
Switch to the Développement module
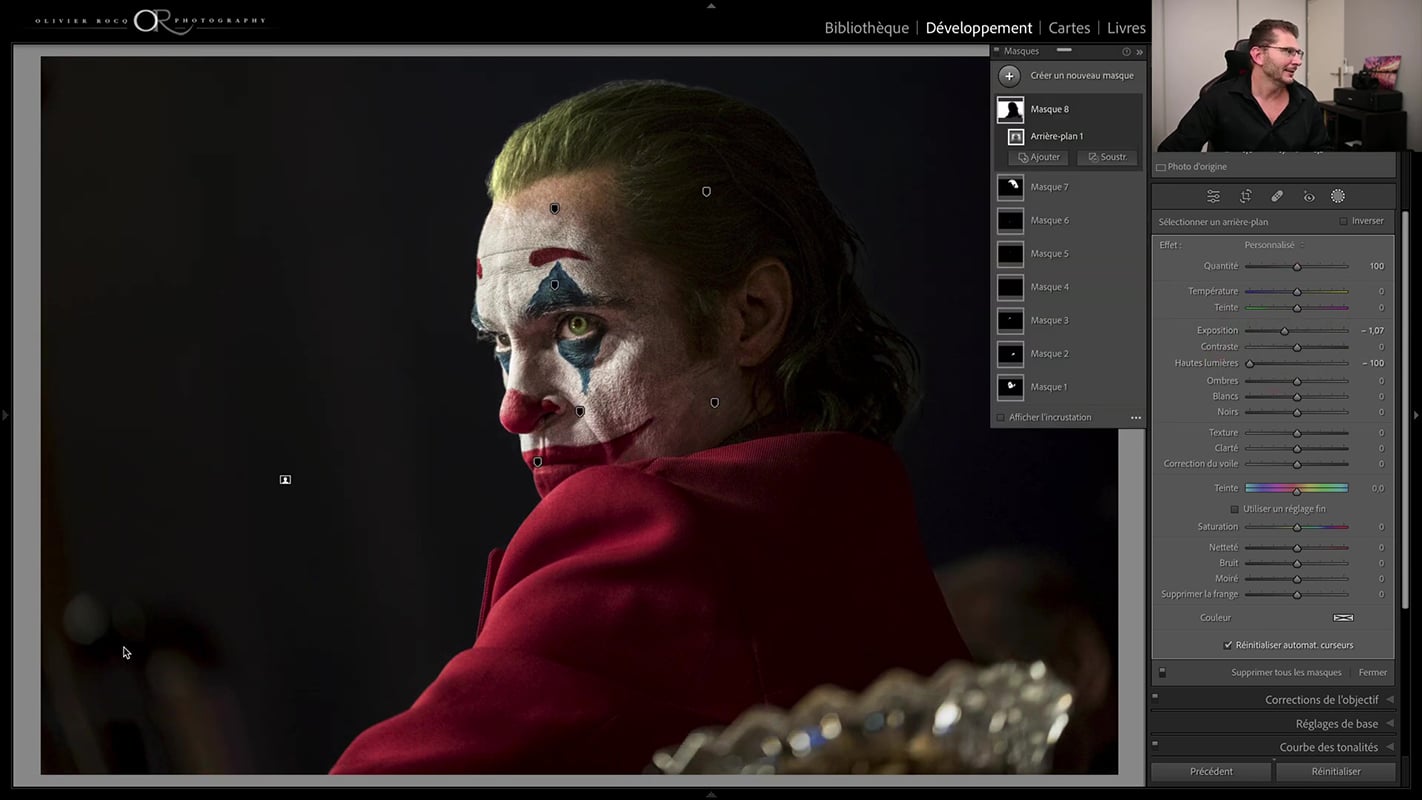[979, 28]
